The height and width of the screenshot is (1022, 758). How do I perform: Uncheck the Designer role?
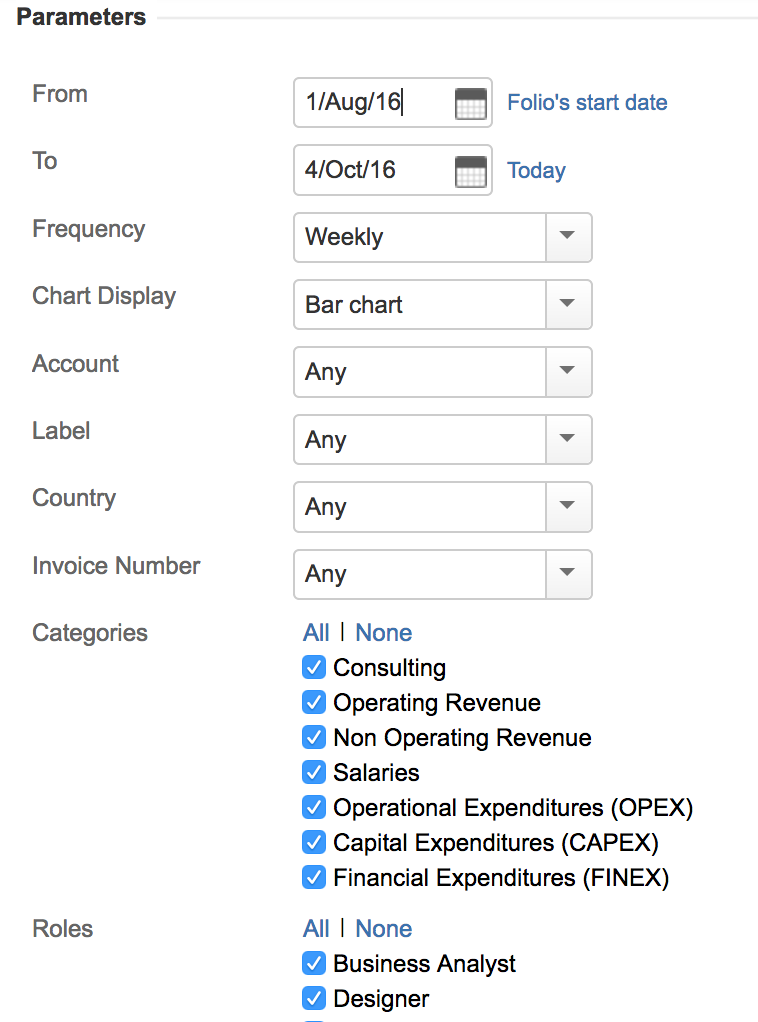pyautogui.click(x=314, y=999)
